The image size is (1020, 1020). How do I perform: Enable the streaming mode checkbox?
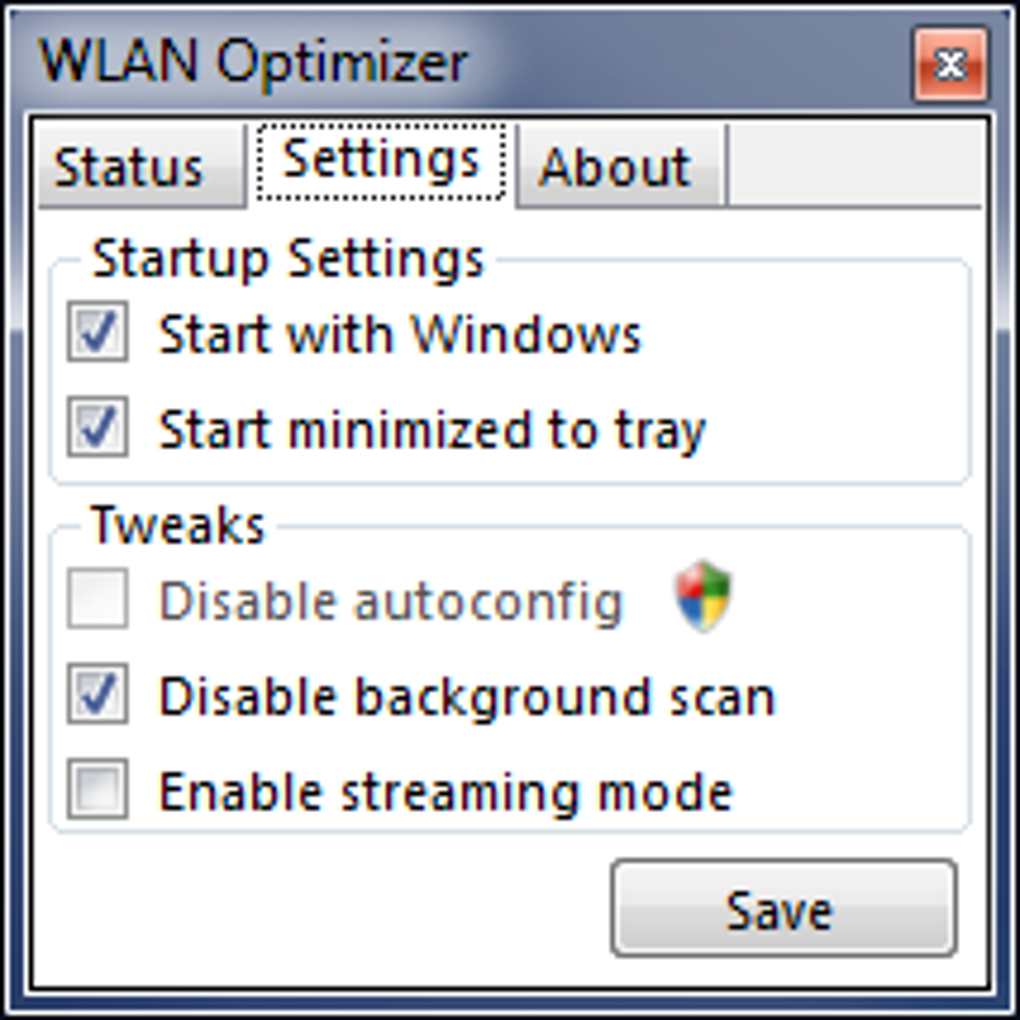click(x=98, y=788)
